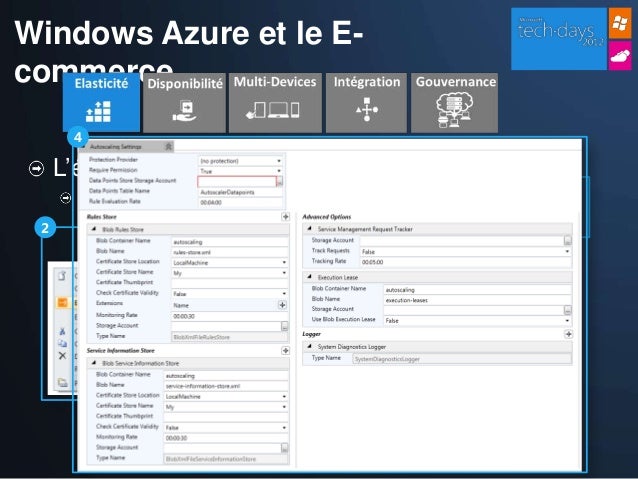This screenshot has height=479, width=638.
Task: Click Monitoring Rate field in Blob Rules Store
Action: pyautogui.click(x=229, y=316)
